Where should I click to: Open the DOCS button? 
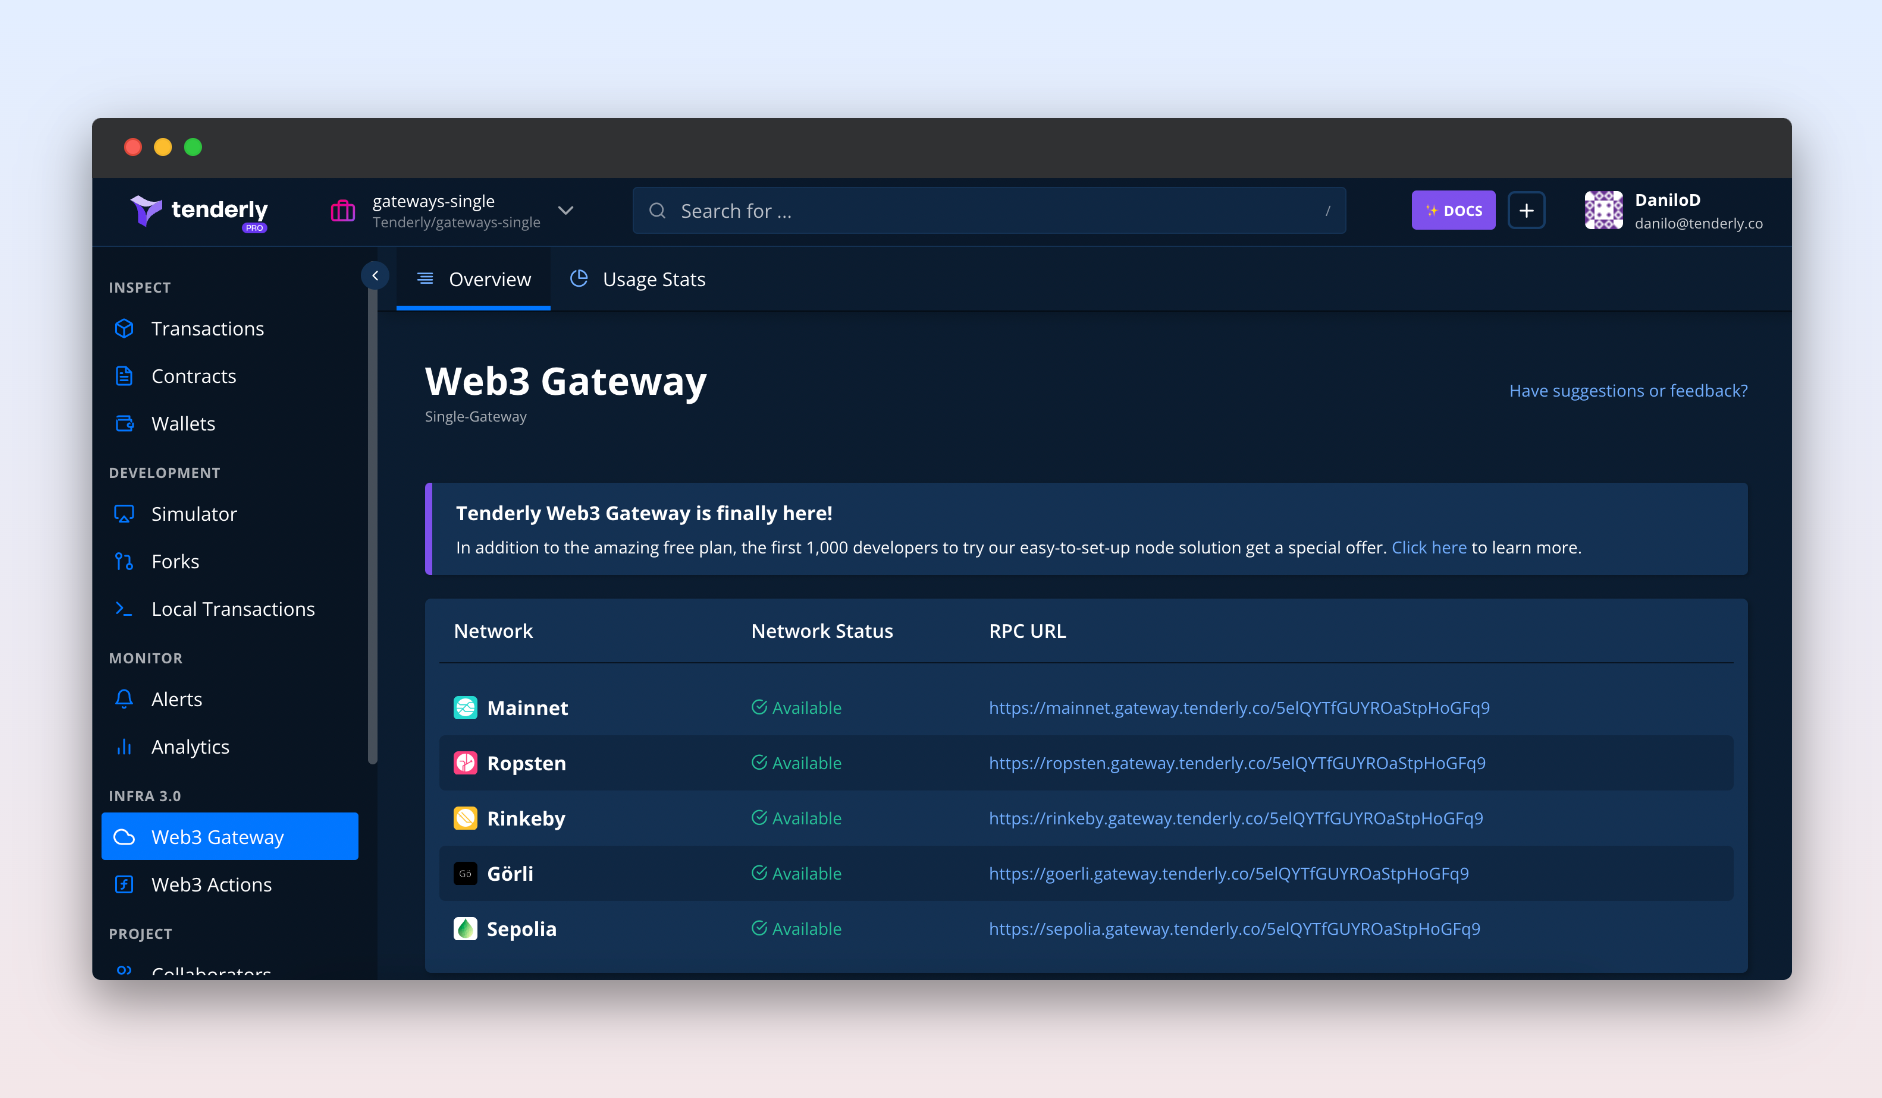pyautogui.click(x=1453, y=211)
